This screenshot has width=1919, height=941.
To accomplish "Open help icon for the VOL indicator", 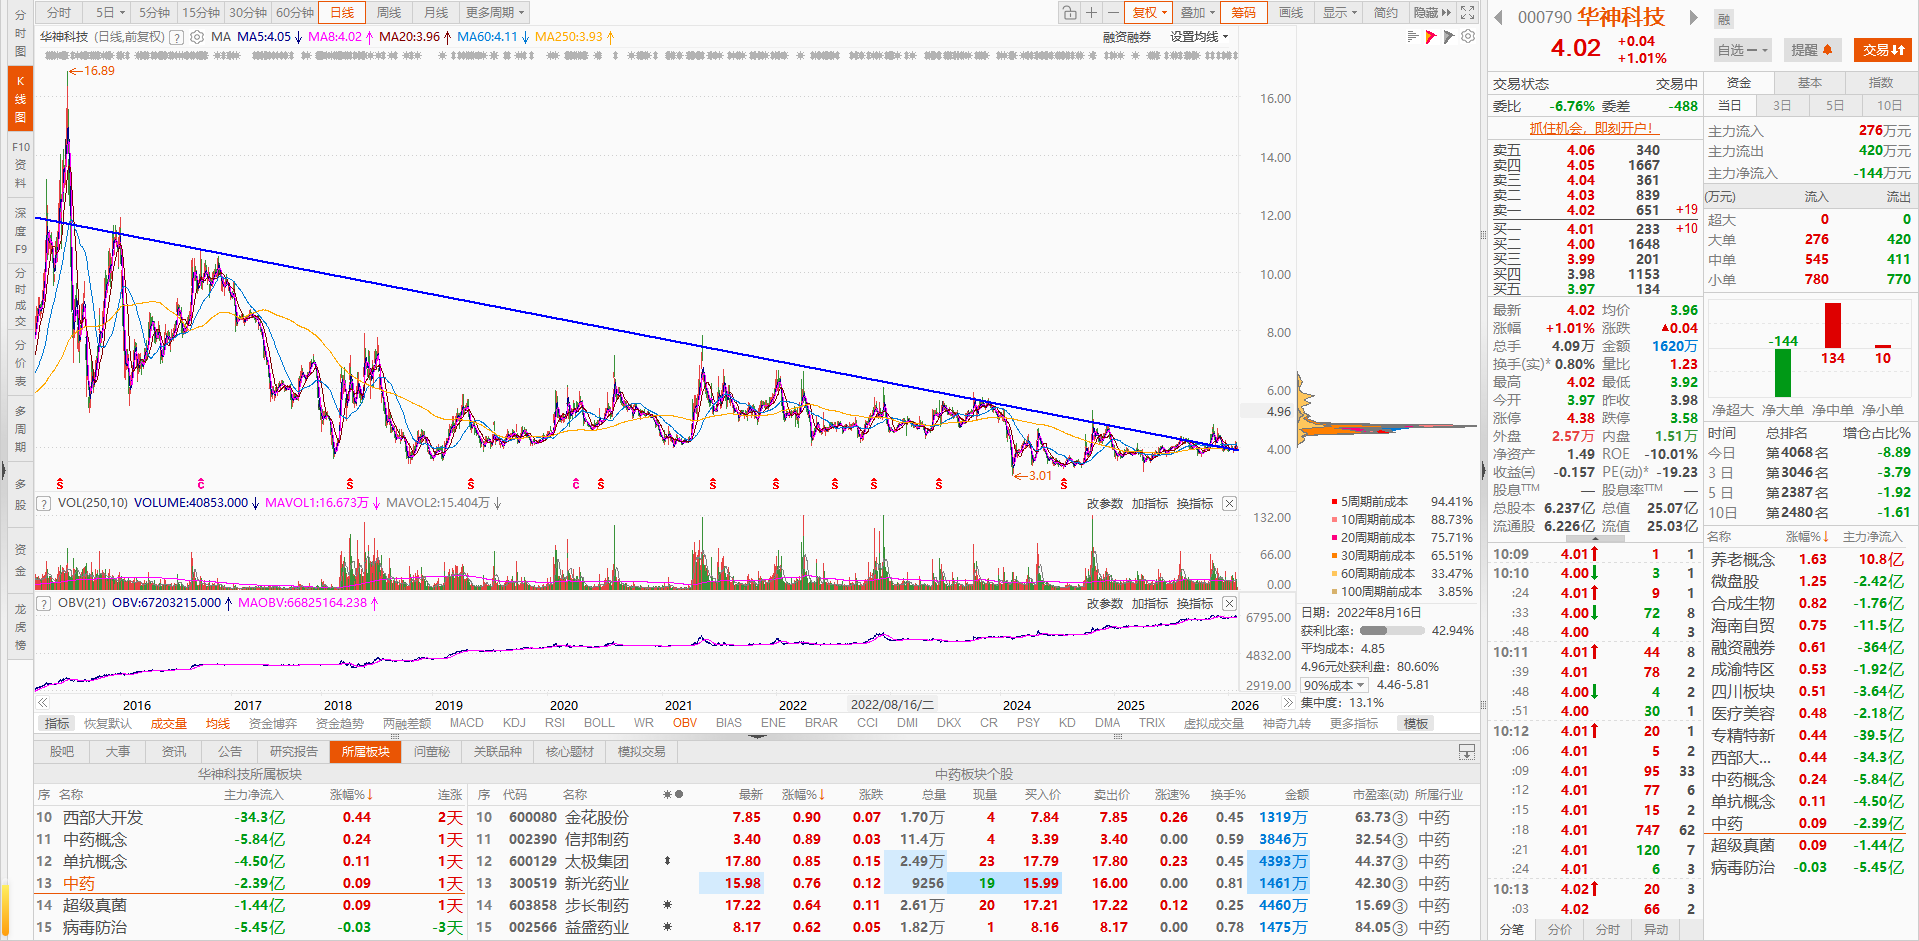I will pos(44,503).
